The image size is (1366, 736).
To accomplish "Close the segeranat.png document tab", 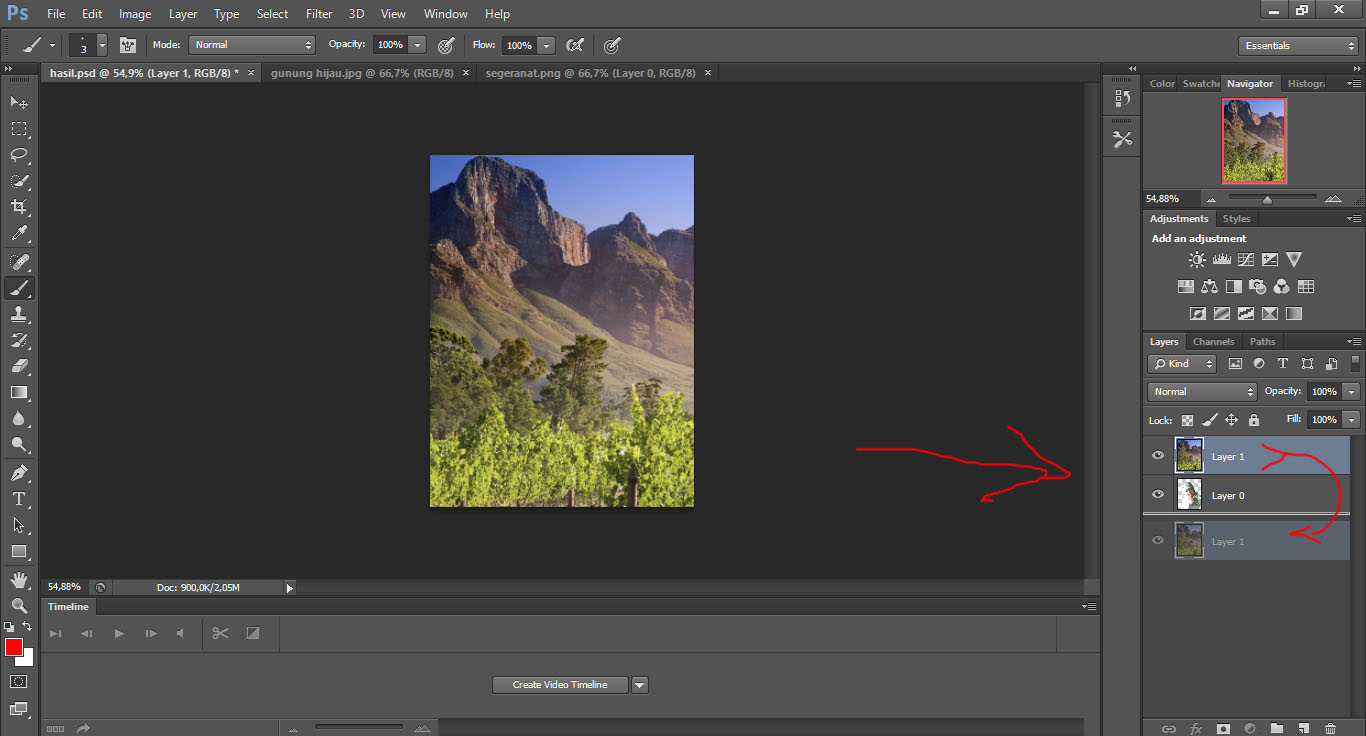I will click(708, 73).
